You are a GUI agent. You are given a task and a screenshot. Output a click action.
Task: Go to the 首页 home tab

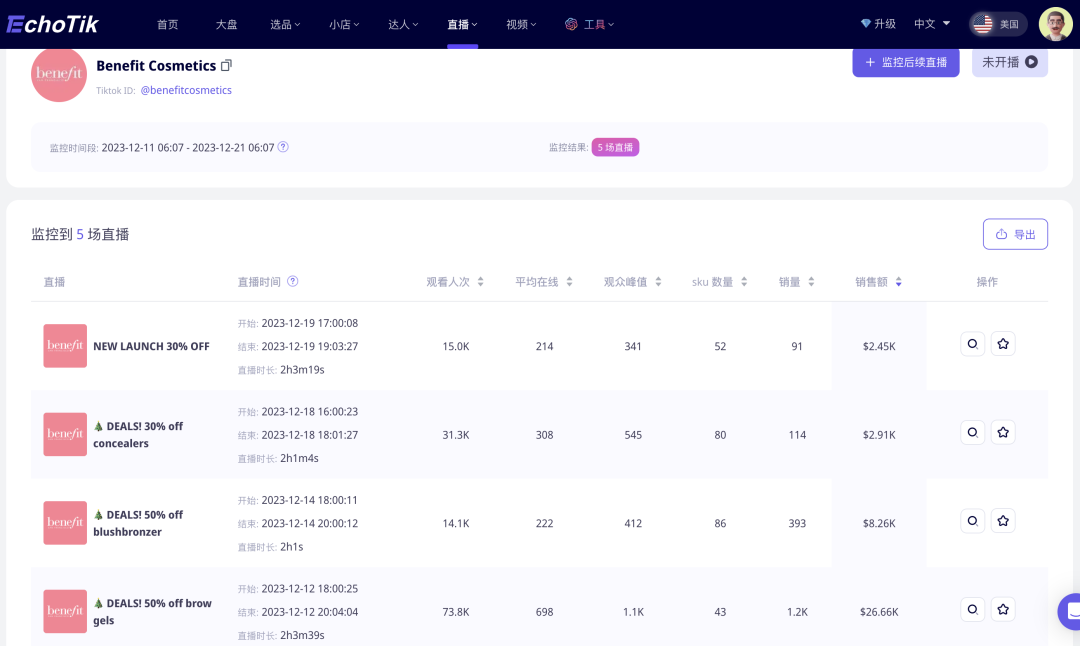pos(167,24)
